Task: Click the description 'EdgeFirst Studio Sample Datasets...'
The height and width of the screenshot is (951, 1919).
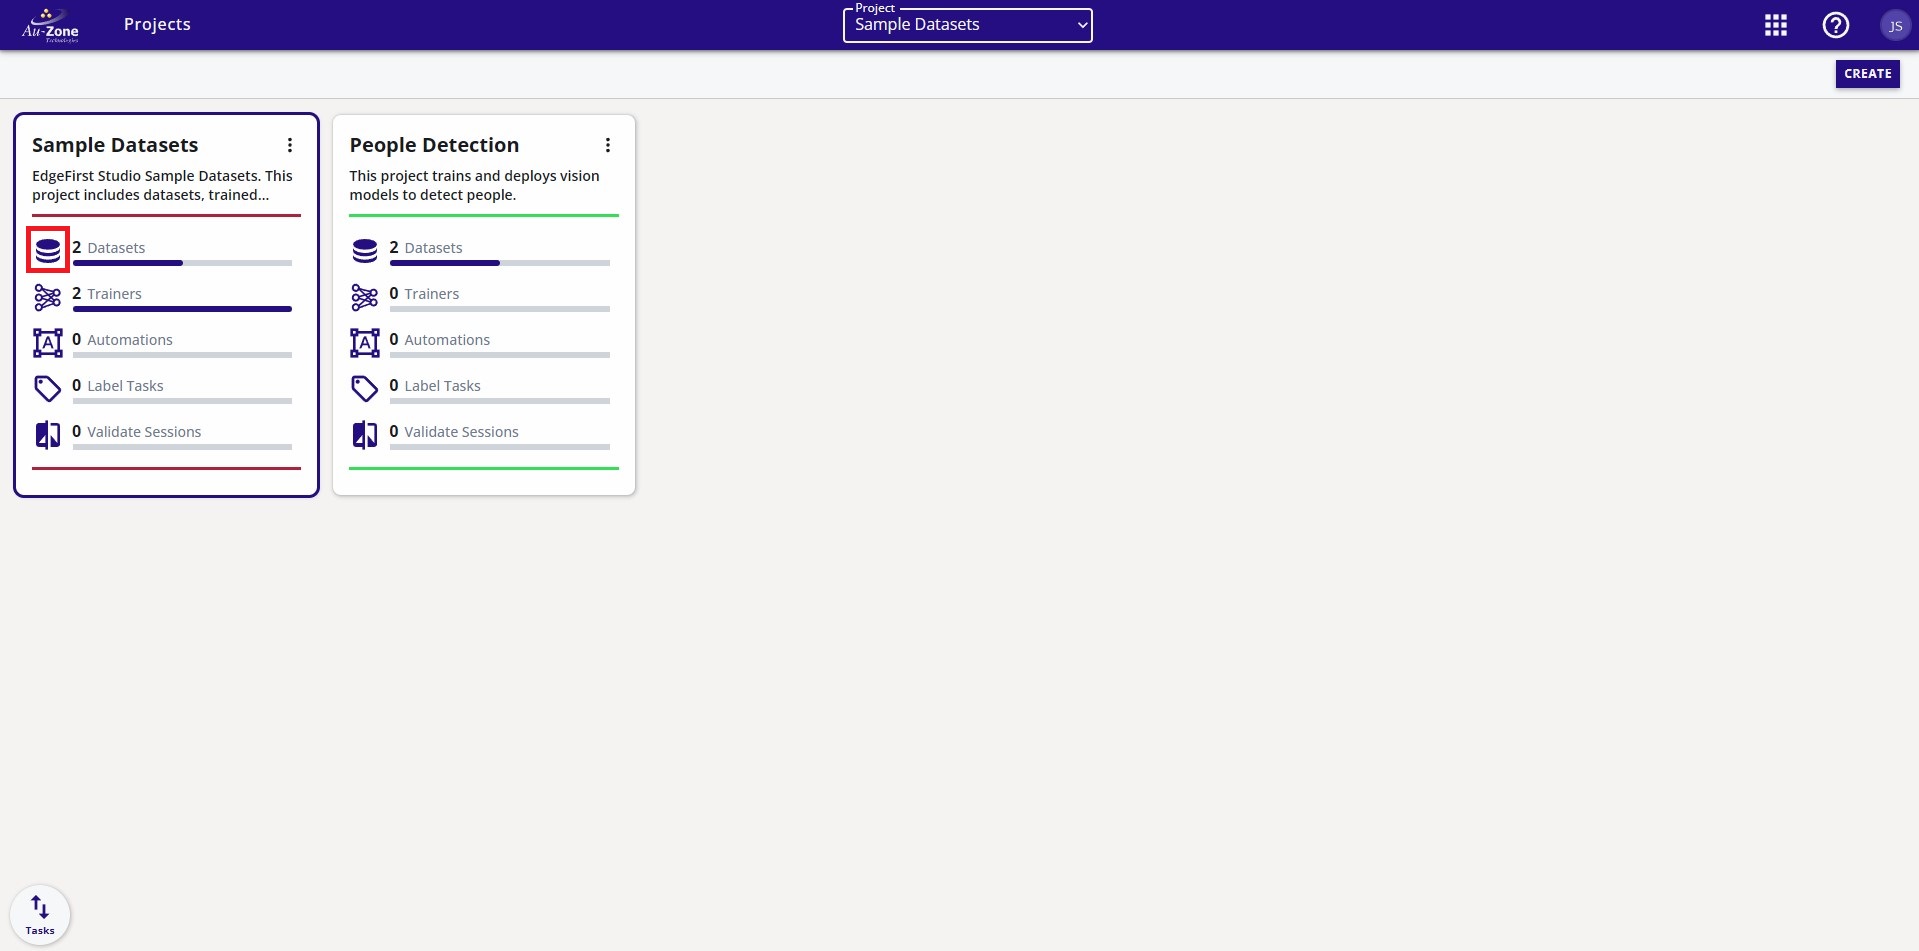Action: (x=162, y=185)
